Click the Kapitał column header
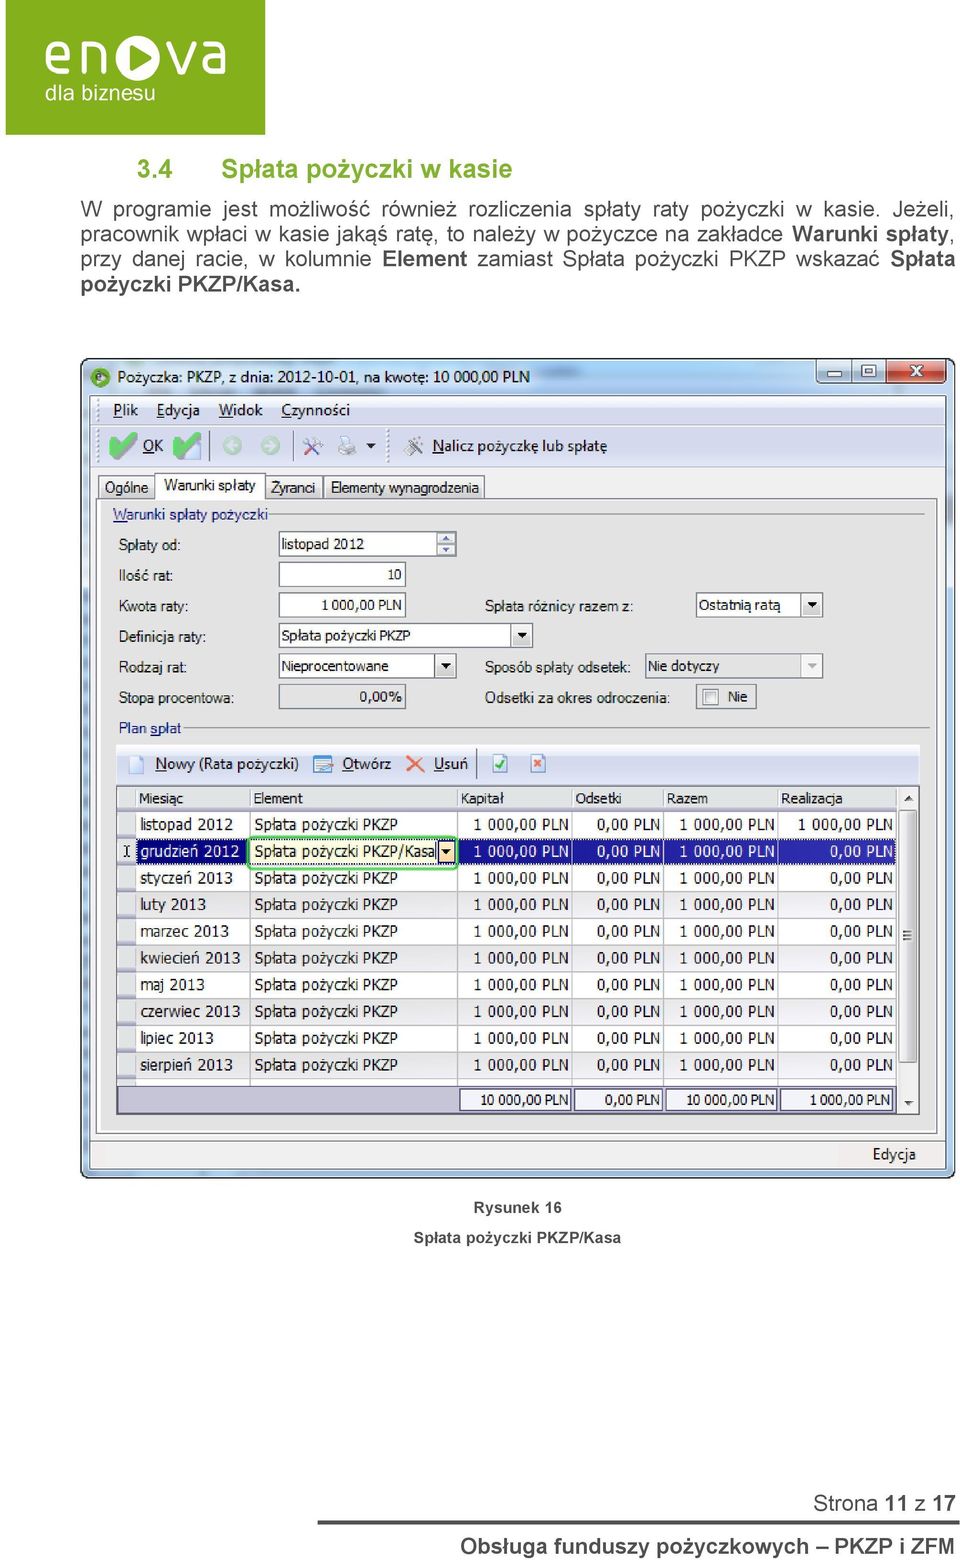 tap(514, 798)
